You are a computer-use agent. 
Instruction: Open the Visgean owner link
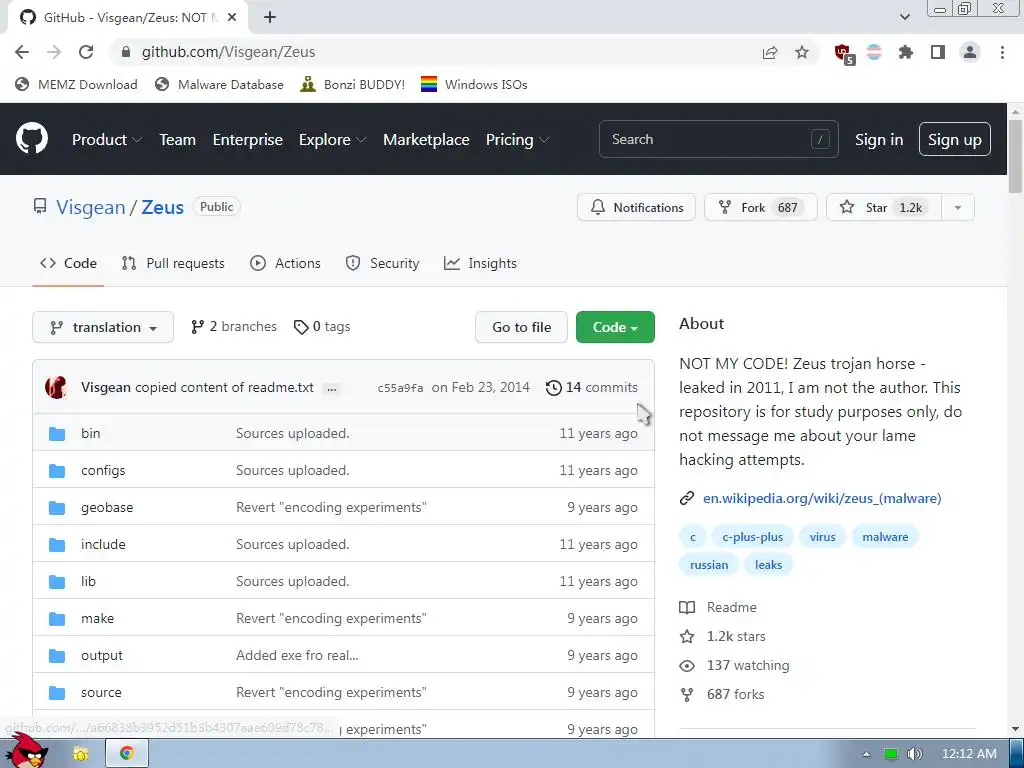[90, 207]
